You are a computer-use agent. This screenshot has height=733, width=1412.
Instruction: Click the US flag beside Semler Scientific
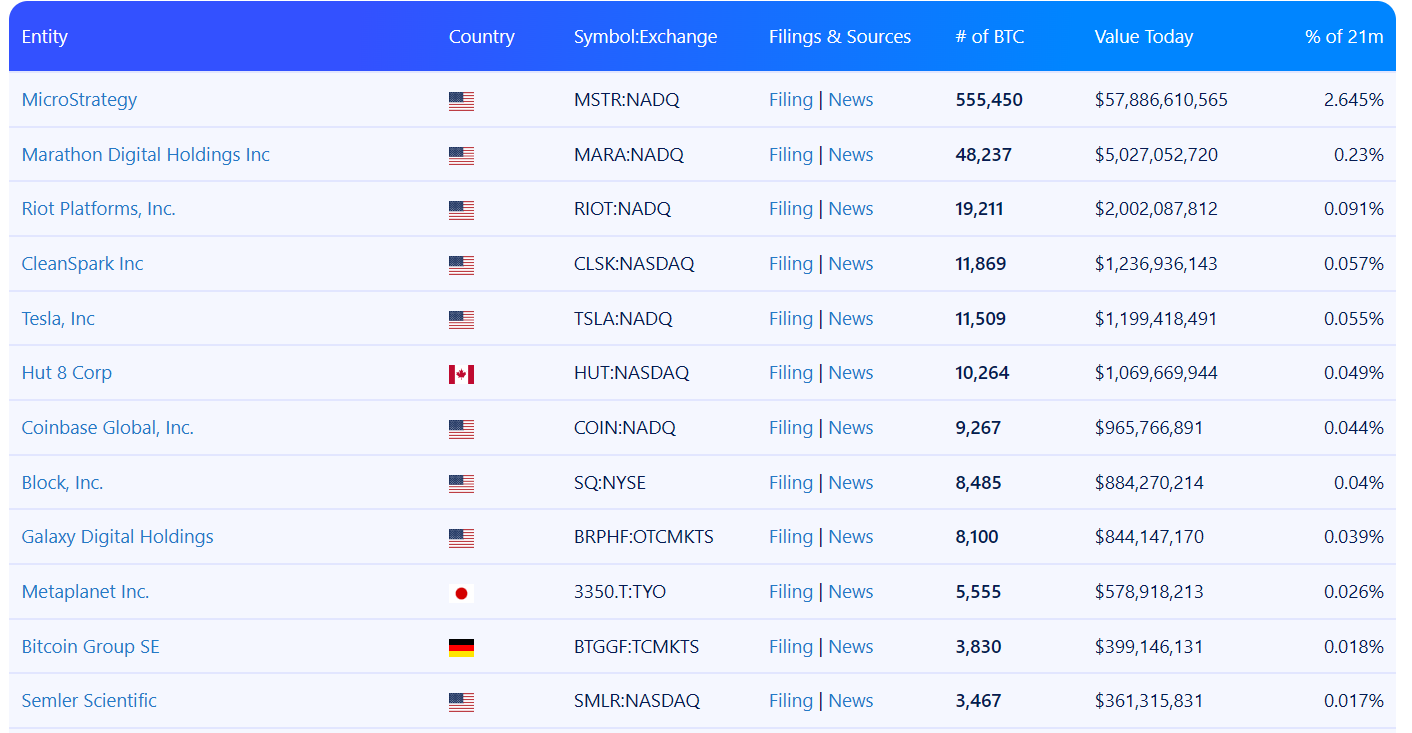461,702
